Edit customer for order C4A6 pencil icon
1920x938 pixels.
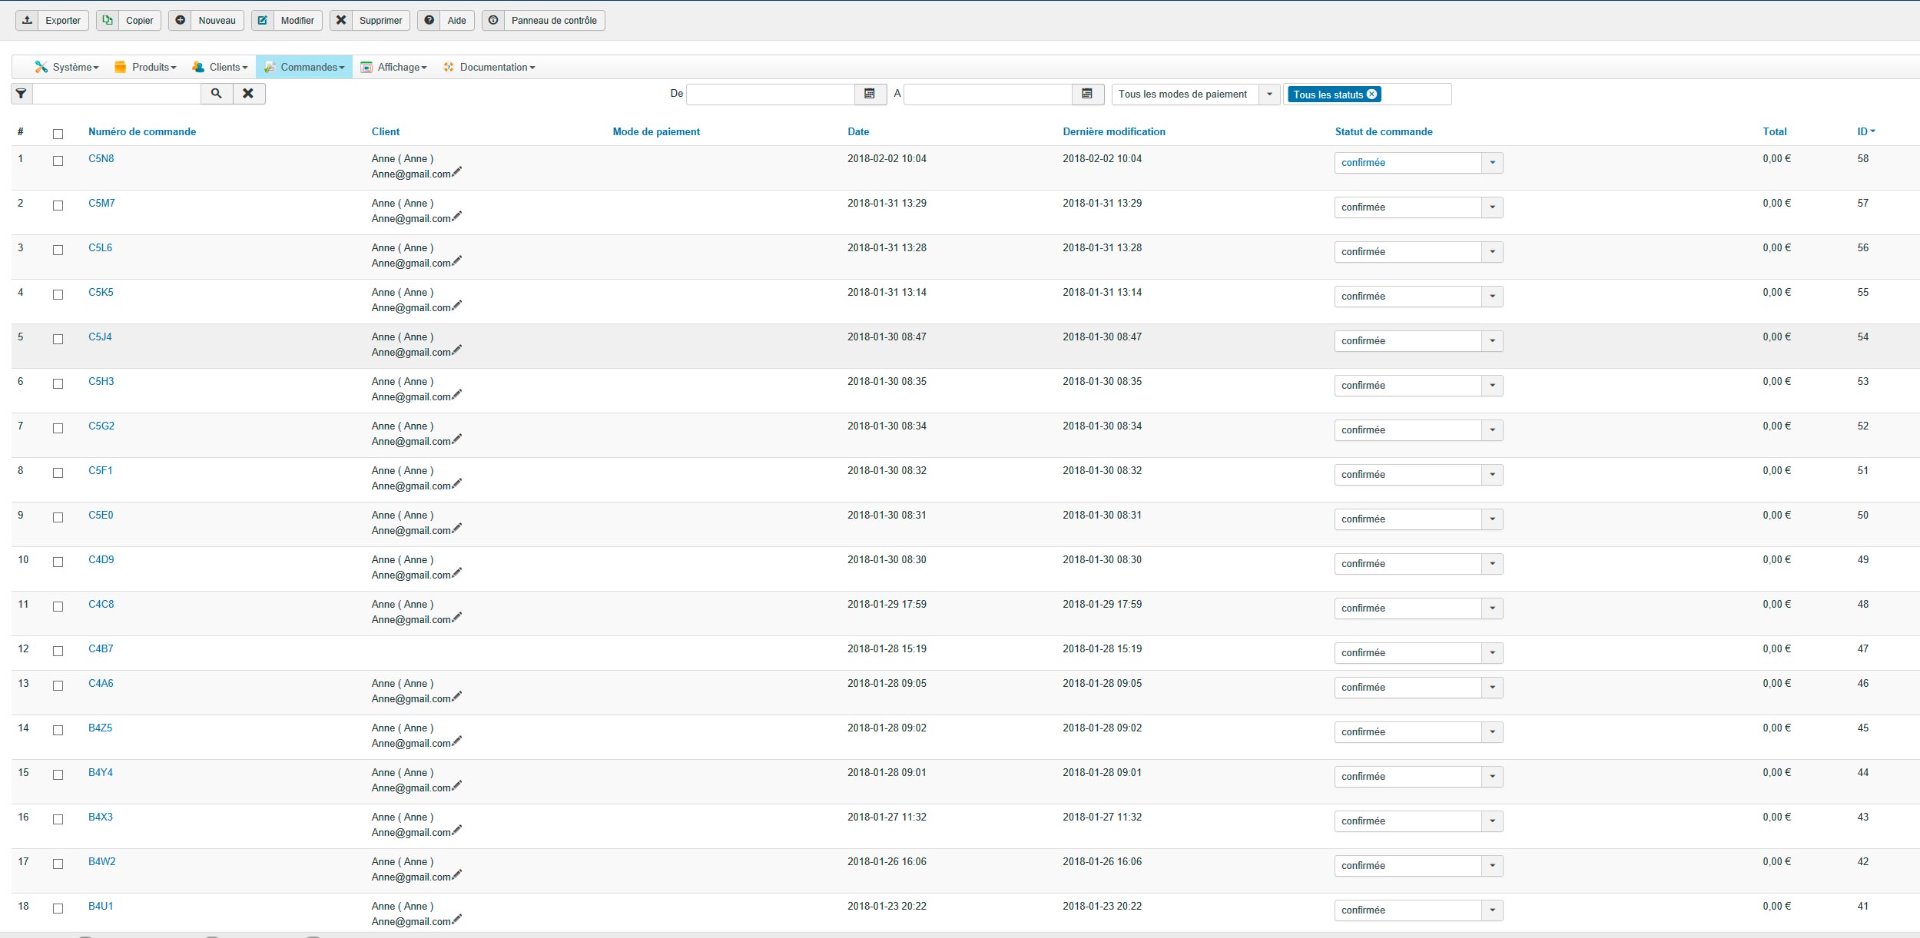pyautogui.click(x=457, y=697)
